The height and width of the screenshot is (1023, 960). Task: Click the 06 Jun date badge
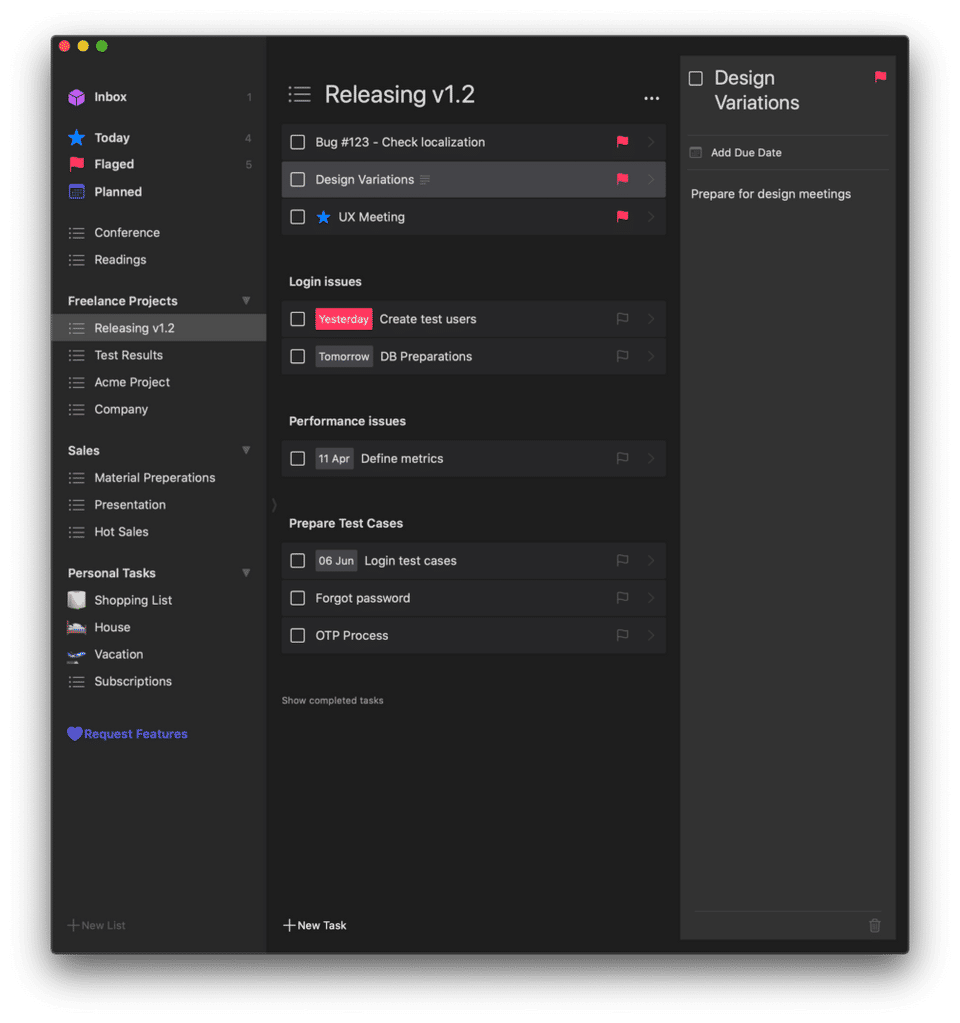[x=336, y=560]
